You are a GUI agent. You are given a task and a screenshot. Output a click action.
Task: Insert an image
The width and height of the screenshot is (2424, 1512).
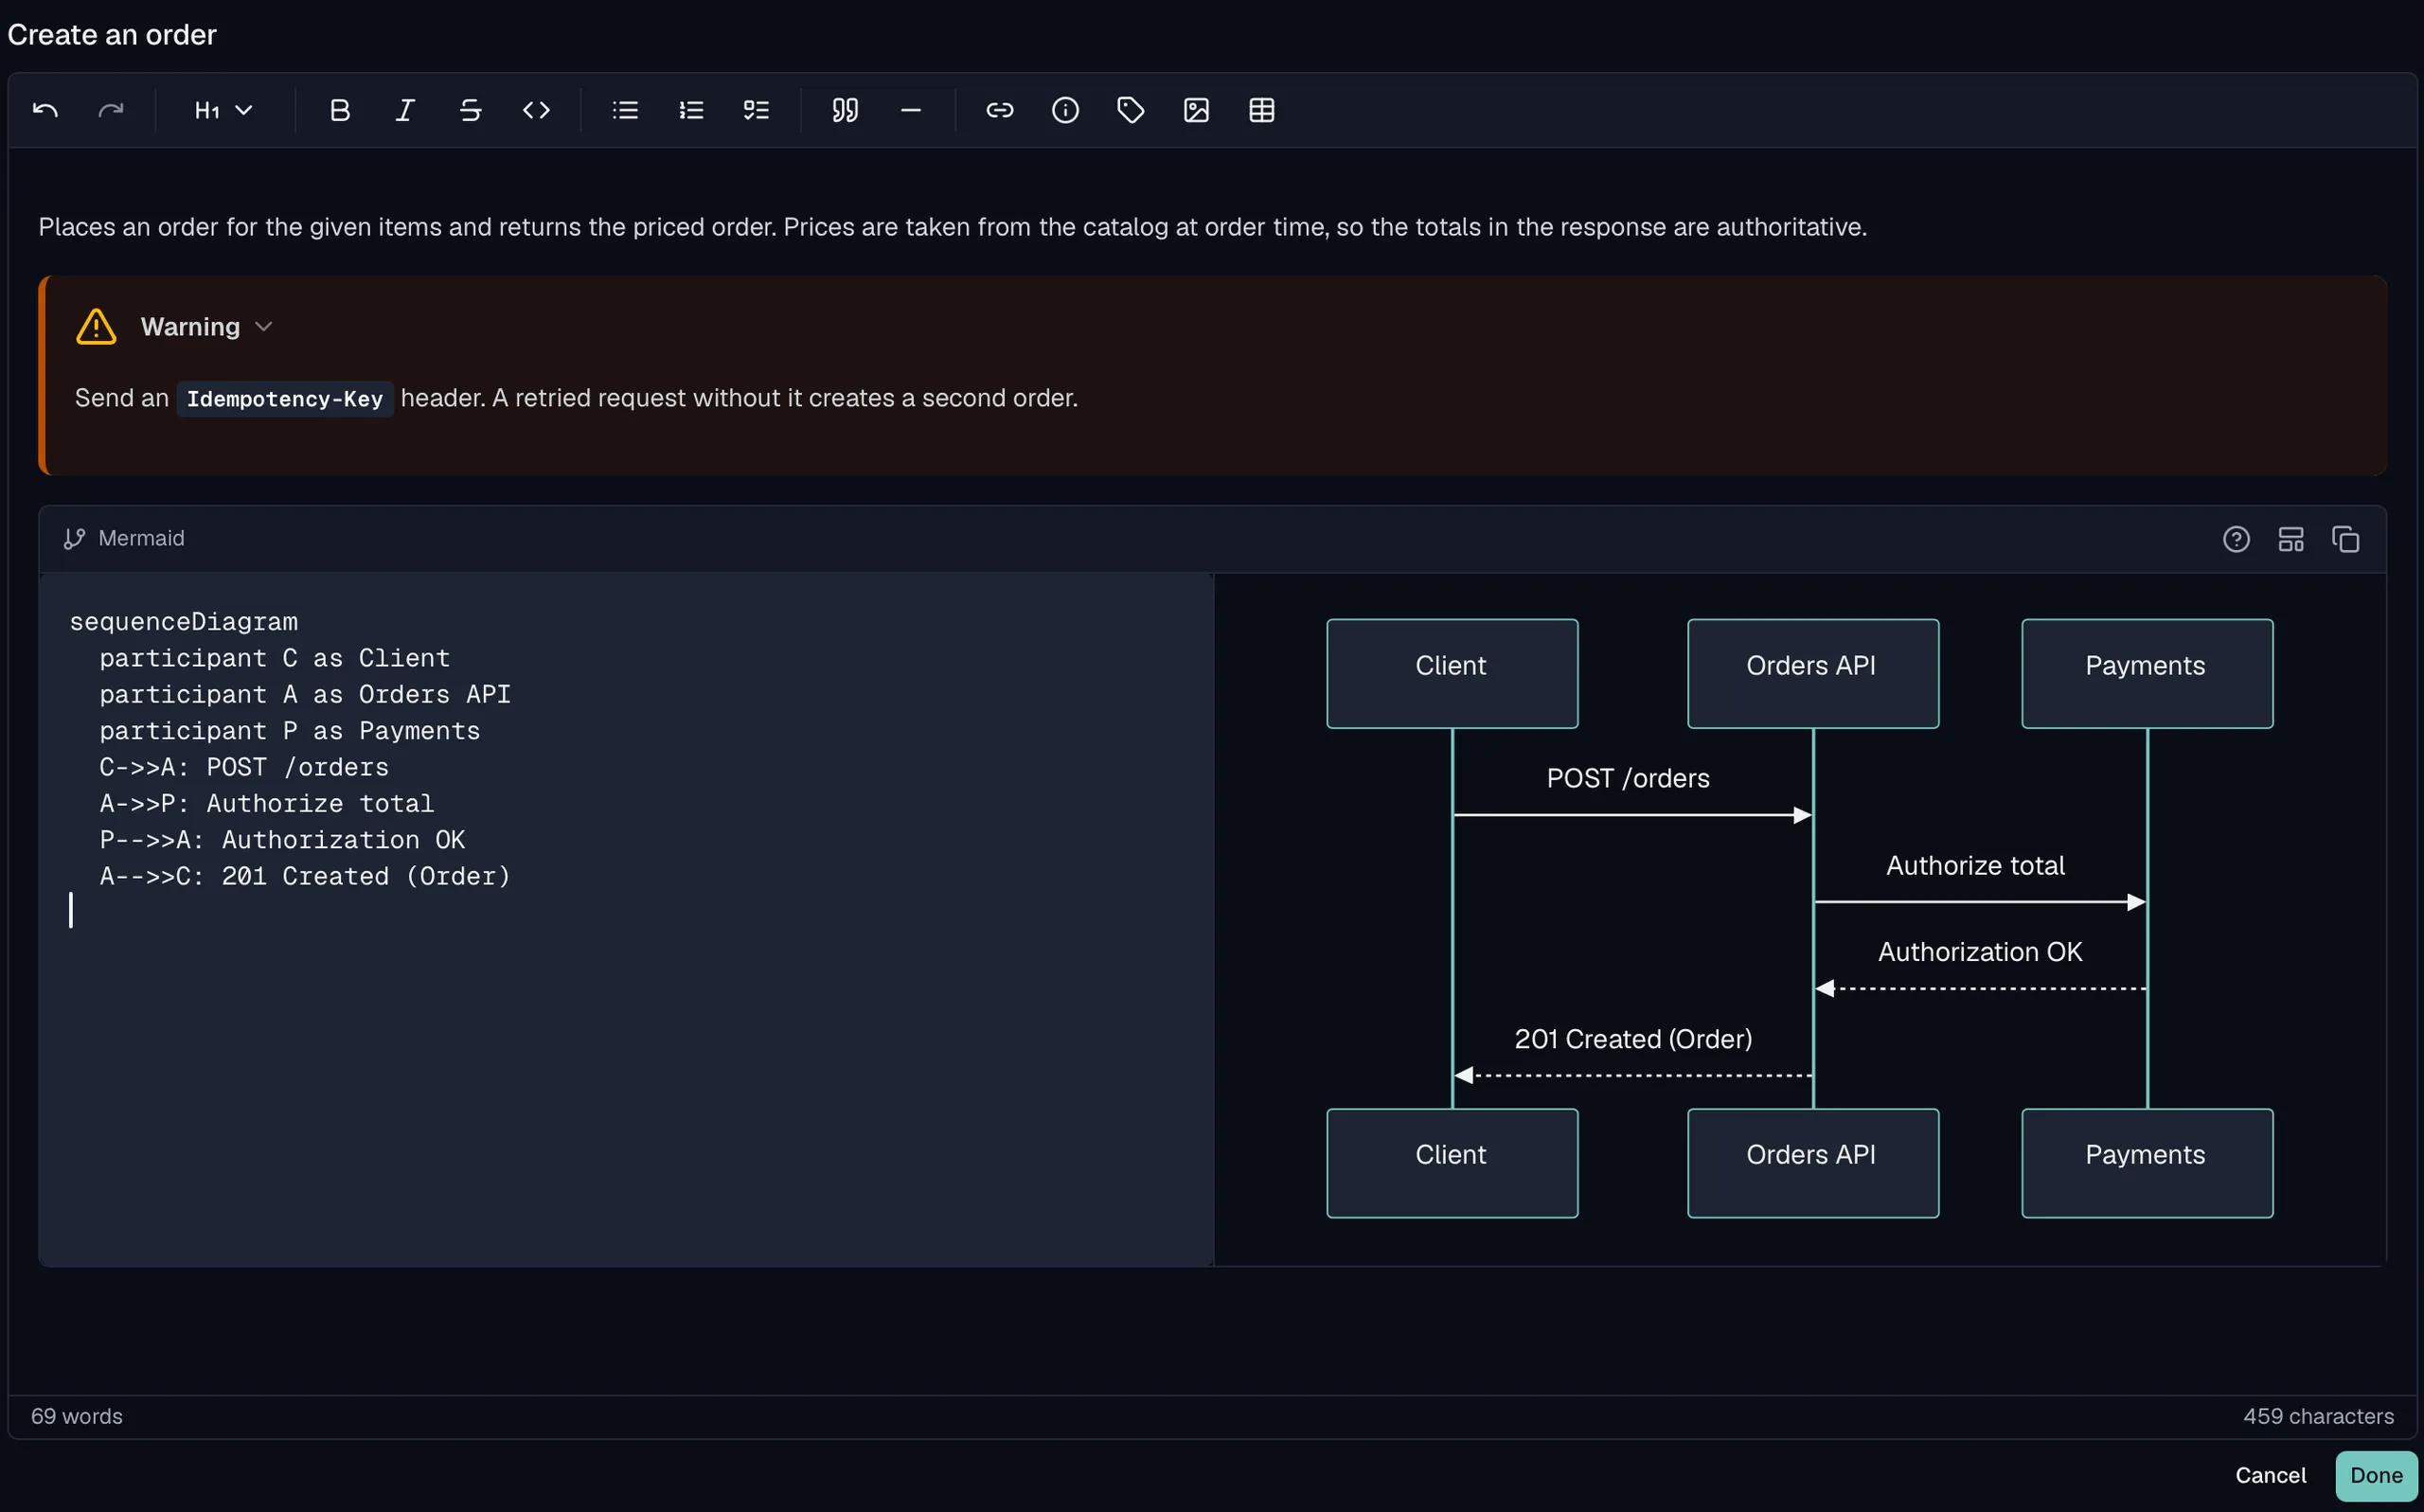tap(1196, 110)
